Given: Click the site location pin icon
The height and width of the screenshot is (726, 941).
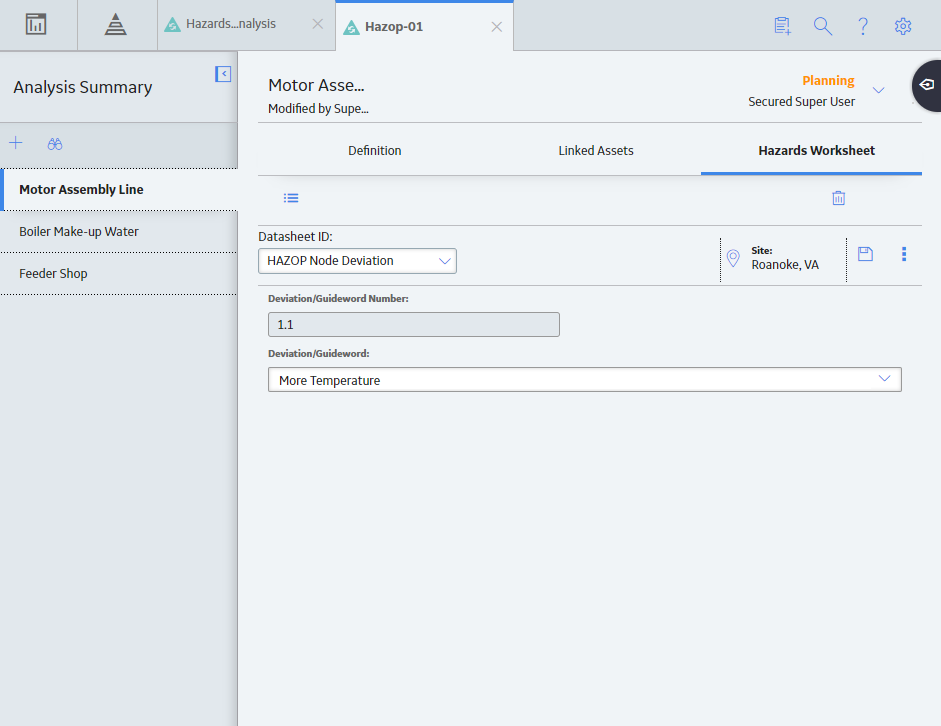Looking at the screenshot, I should 733,258.
